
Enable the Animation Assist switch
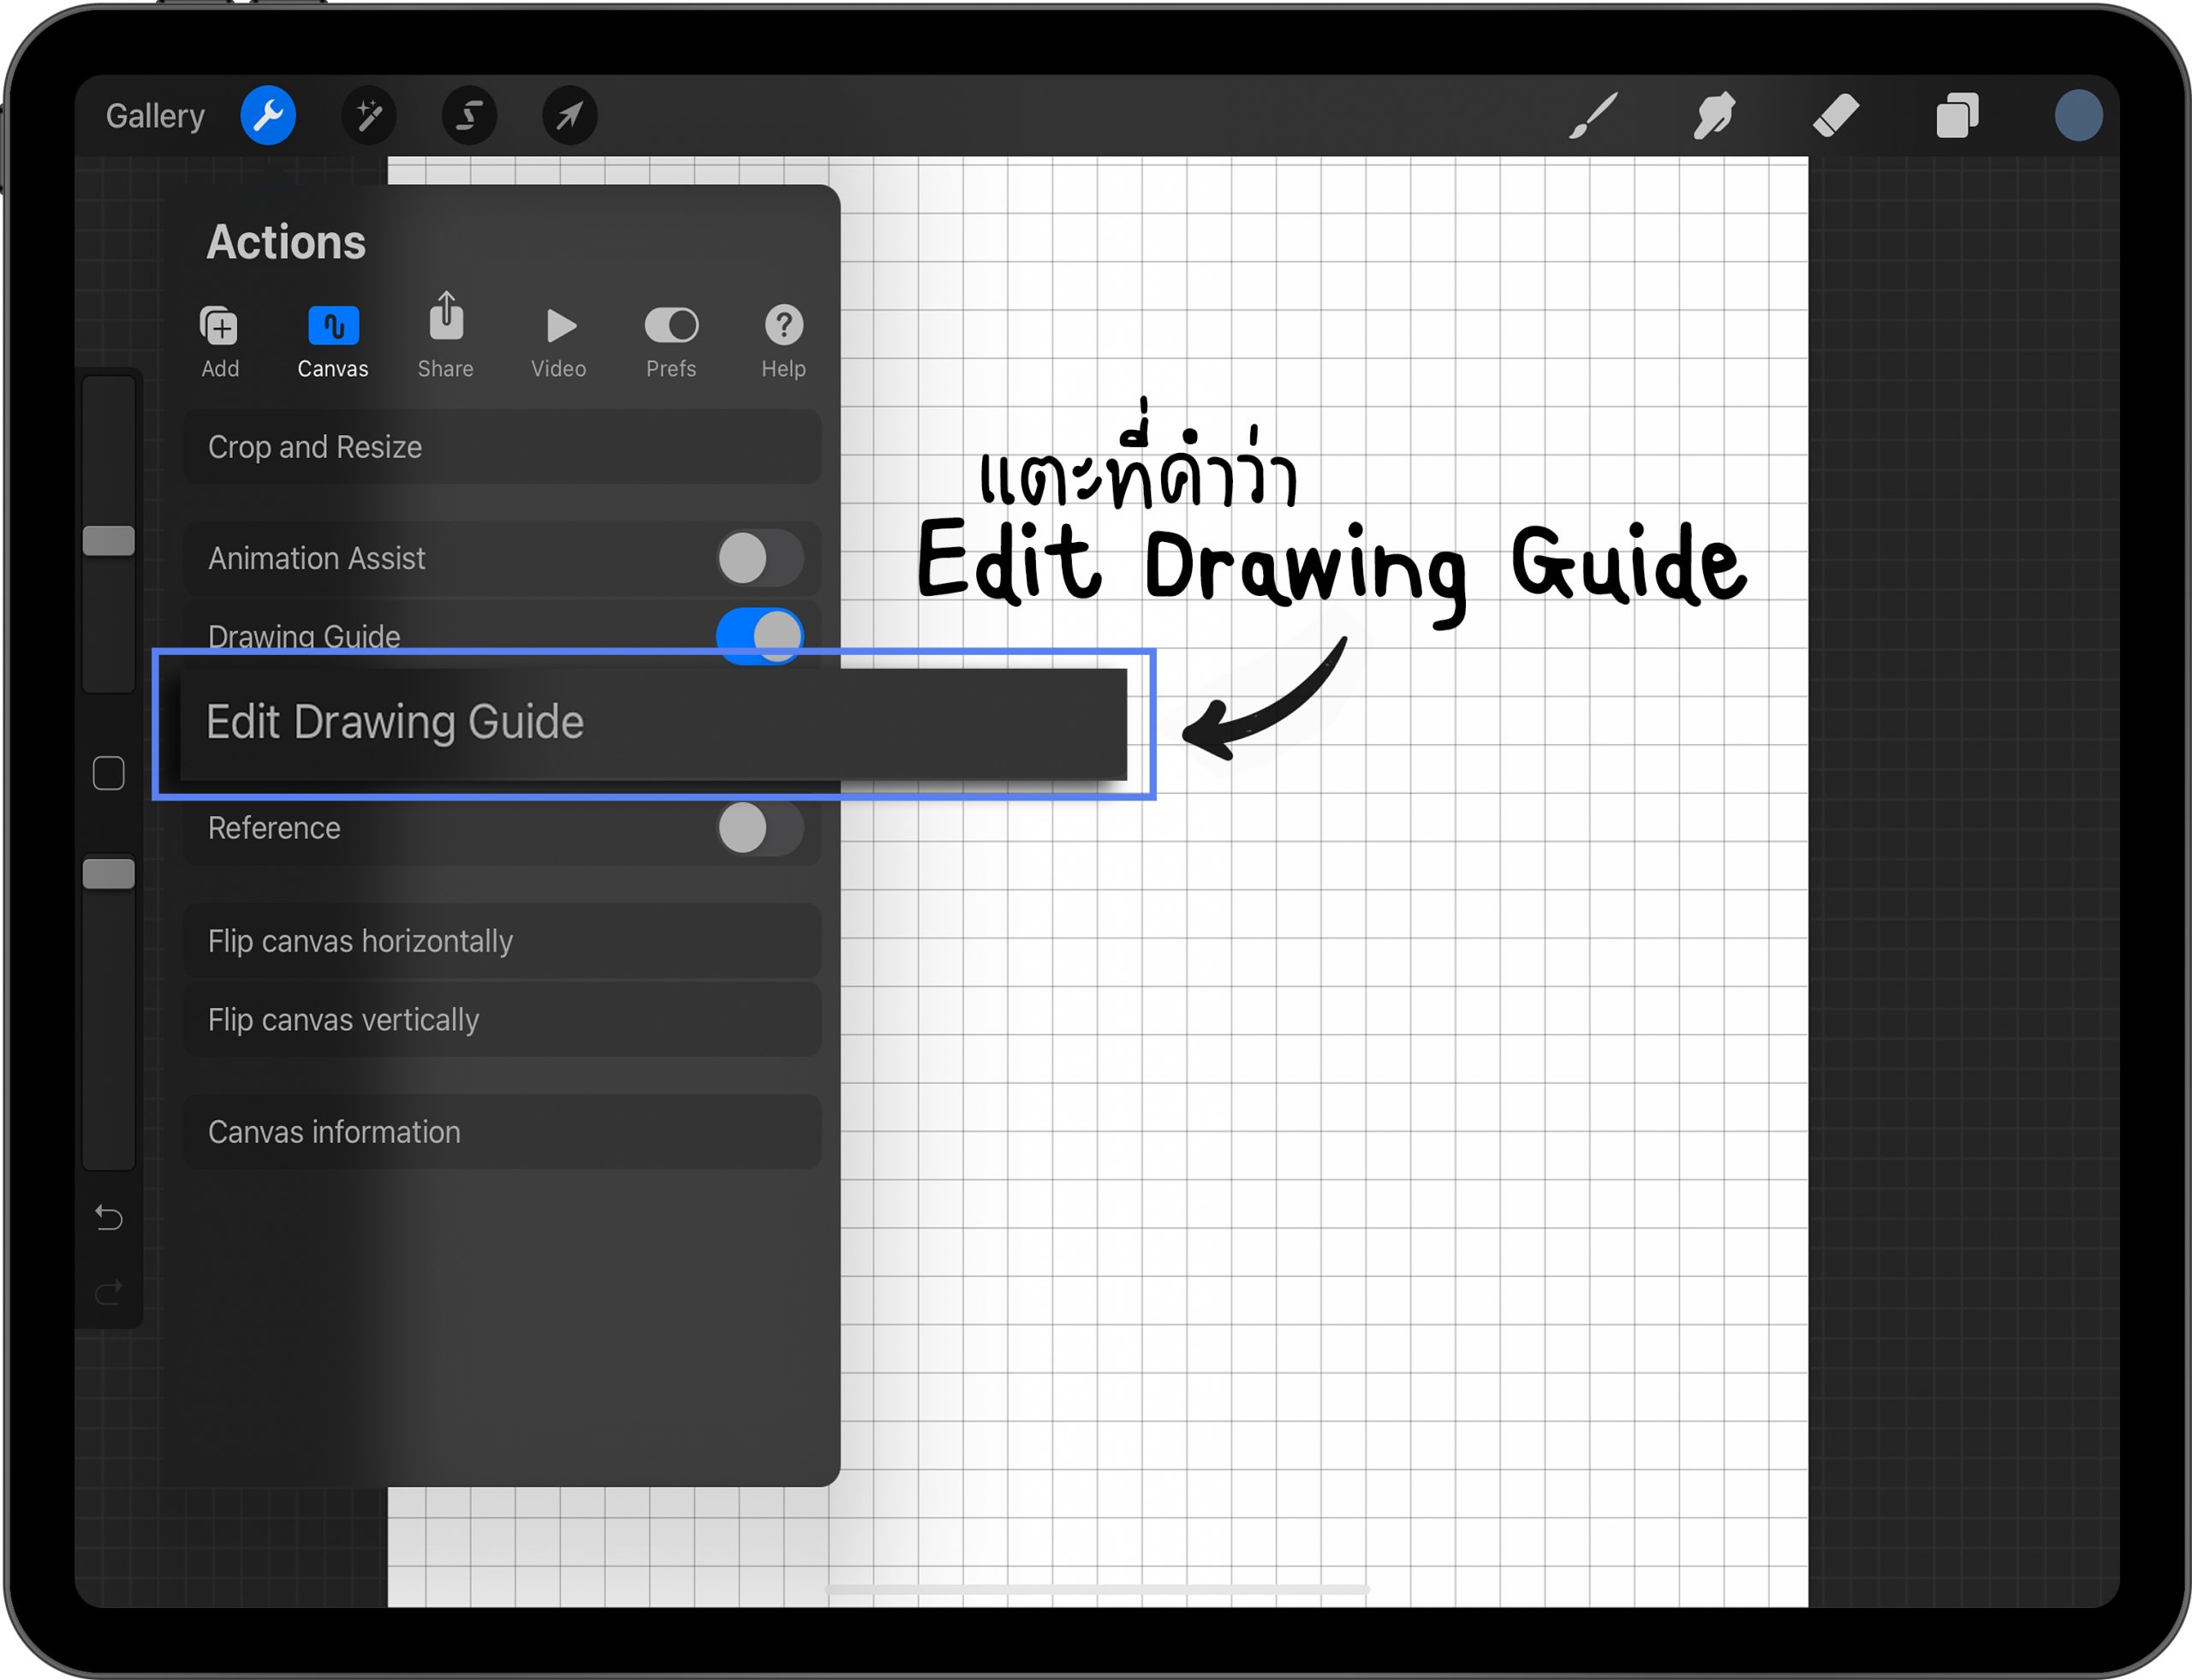click(x=759, y=558)
